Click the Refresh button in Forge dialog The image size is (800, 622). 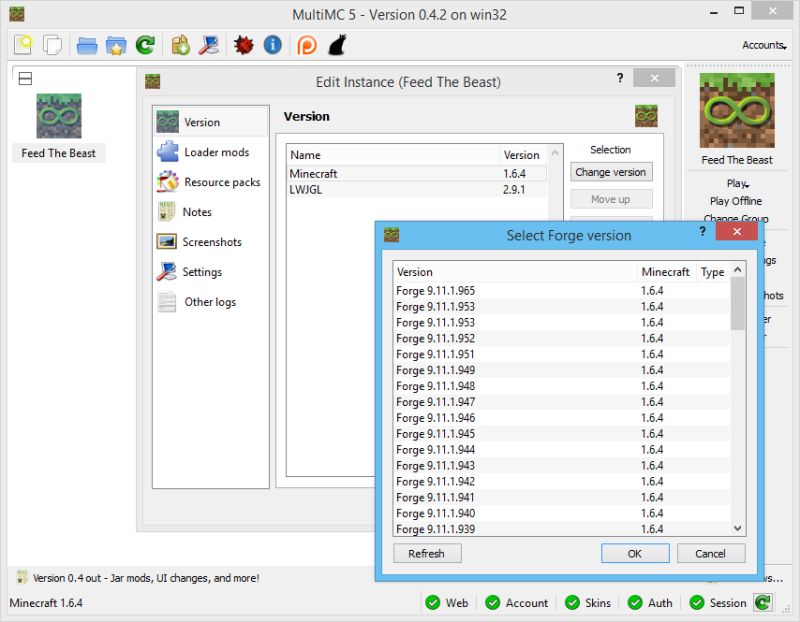click(427, 553)
